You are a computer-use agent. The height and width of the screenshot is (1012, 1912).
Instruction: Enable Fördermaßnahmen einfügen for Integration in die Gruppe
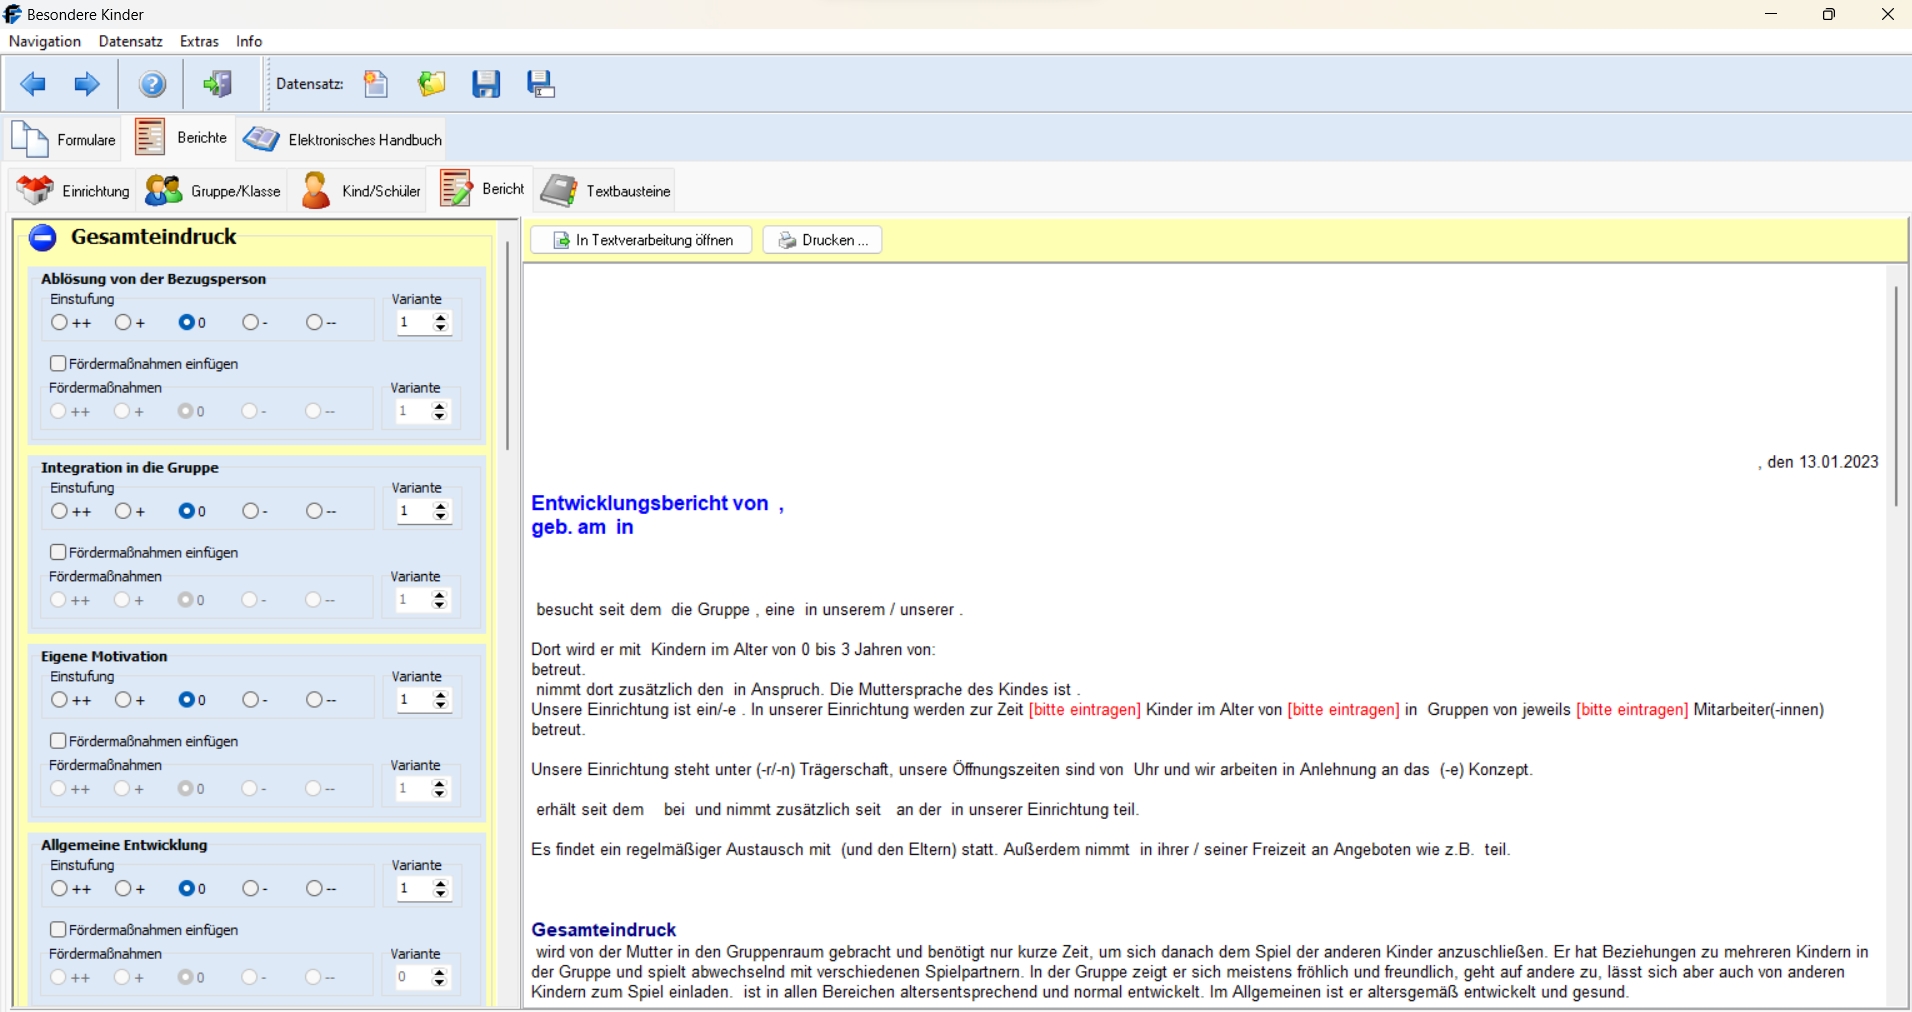(x=58, y=553)
